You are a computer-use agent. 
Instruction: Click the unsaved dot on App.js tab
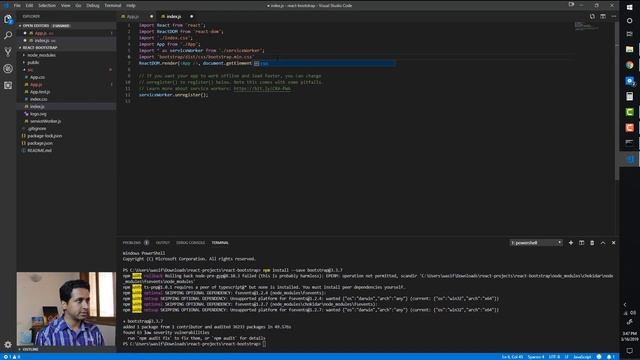[151, 16]
